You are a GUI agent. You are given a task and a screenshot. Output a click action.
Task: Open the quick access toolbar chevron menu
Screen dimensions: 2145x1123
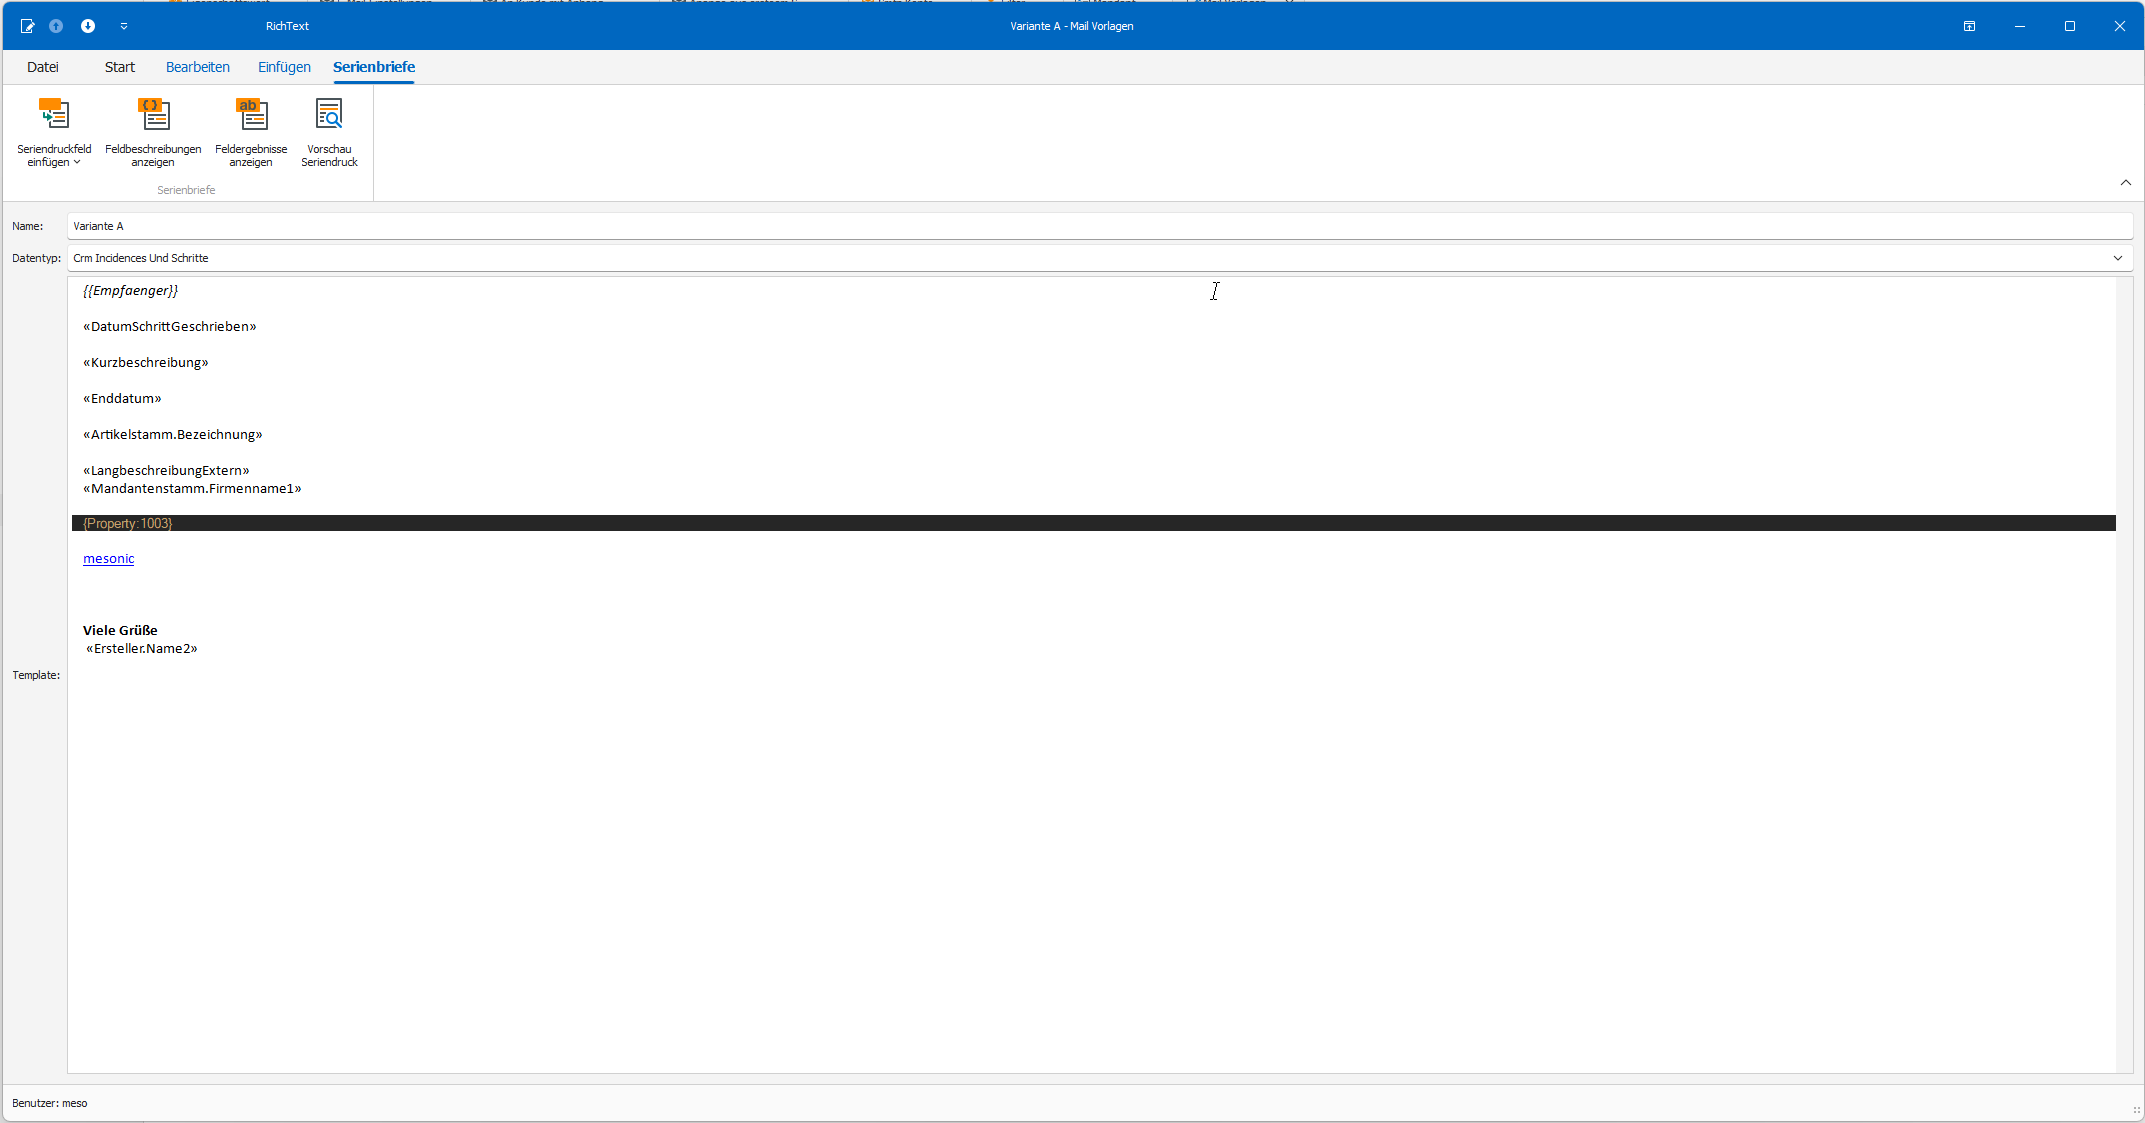(x=123, y=26)
